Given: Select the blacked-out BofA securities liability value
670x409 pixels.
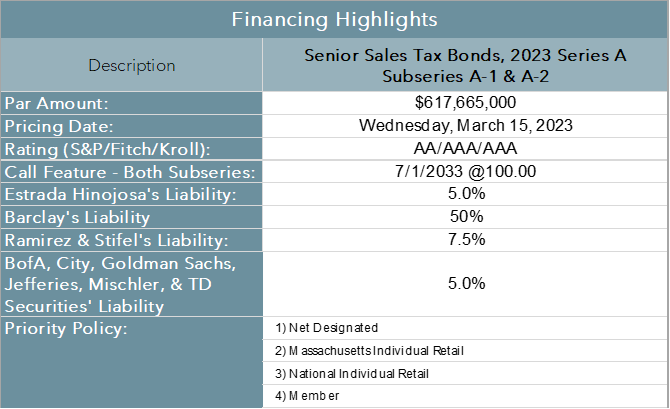Looking at the screenshot, I should (x=465, y=285).
